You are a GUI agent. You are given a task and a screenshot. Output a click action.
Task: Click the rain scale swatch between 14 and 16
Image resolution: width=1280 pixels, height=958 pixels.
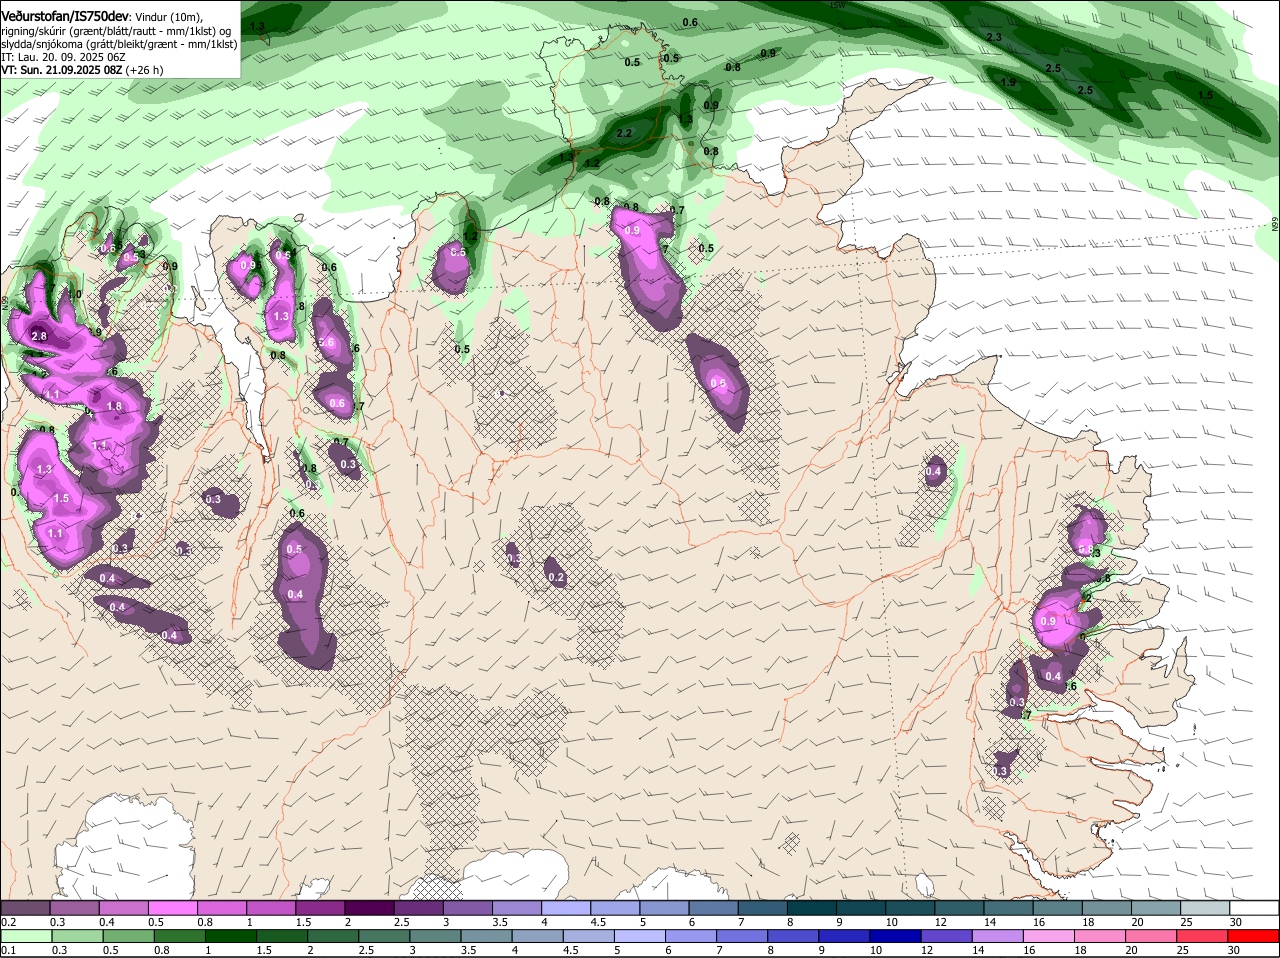coord(998,935)
